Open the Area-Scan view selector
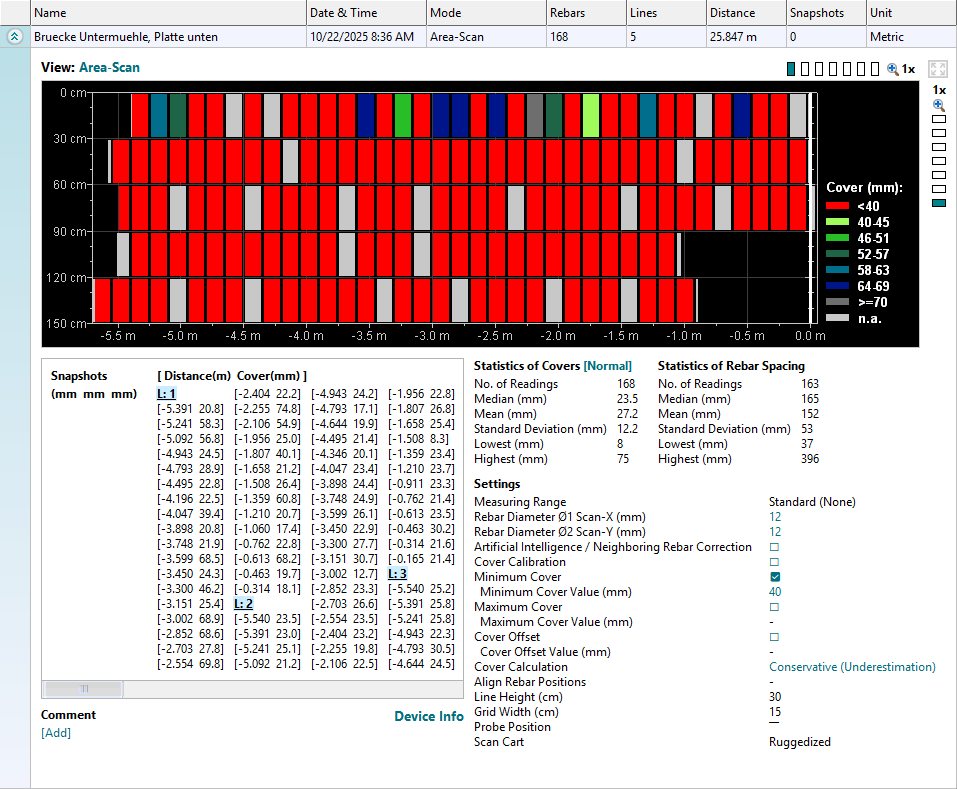957x789 pixels. point(109,68)
